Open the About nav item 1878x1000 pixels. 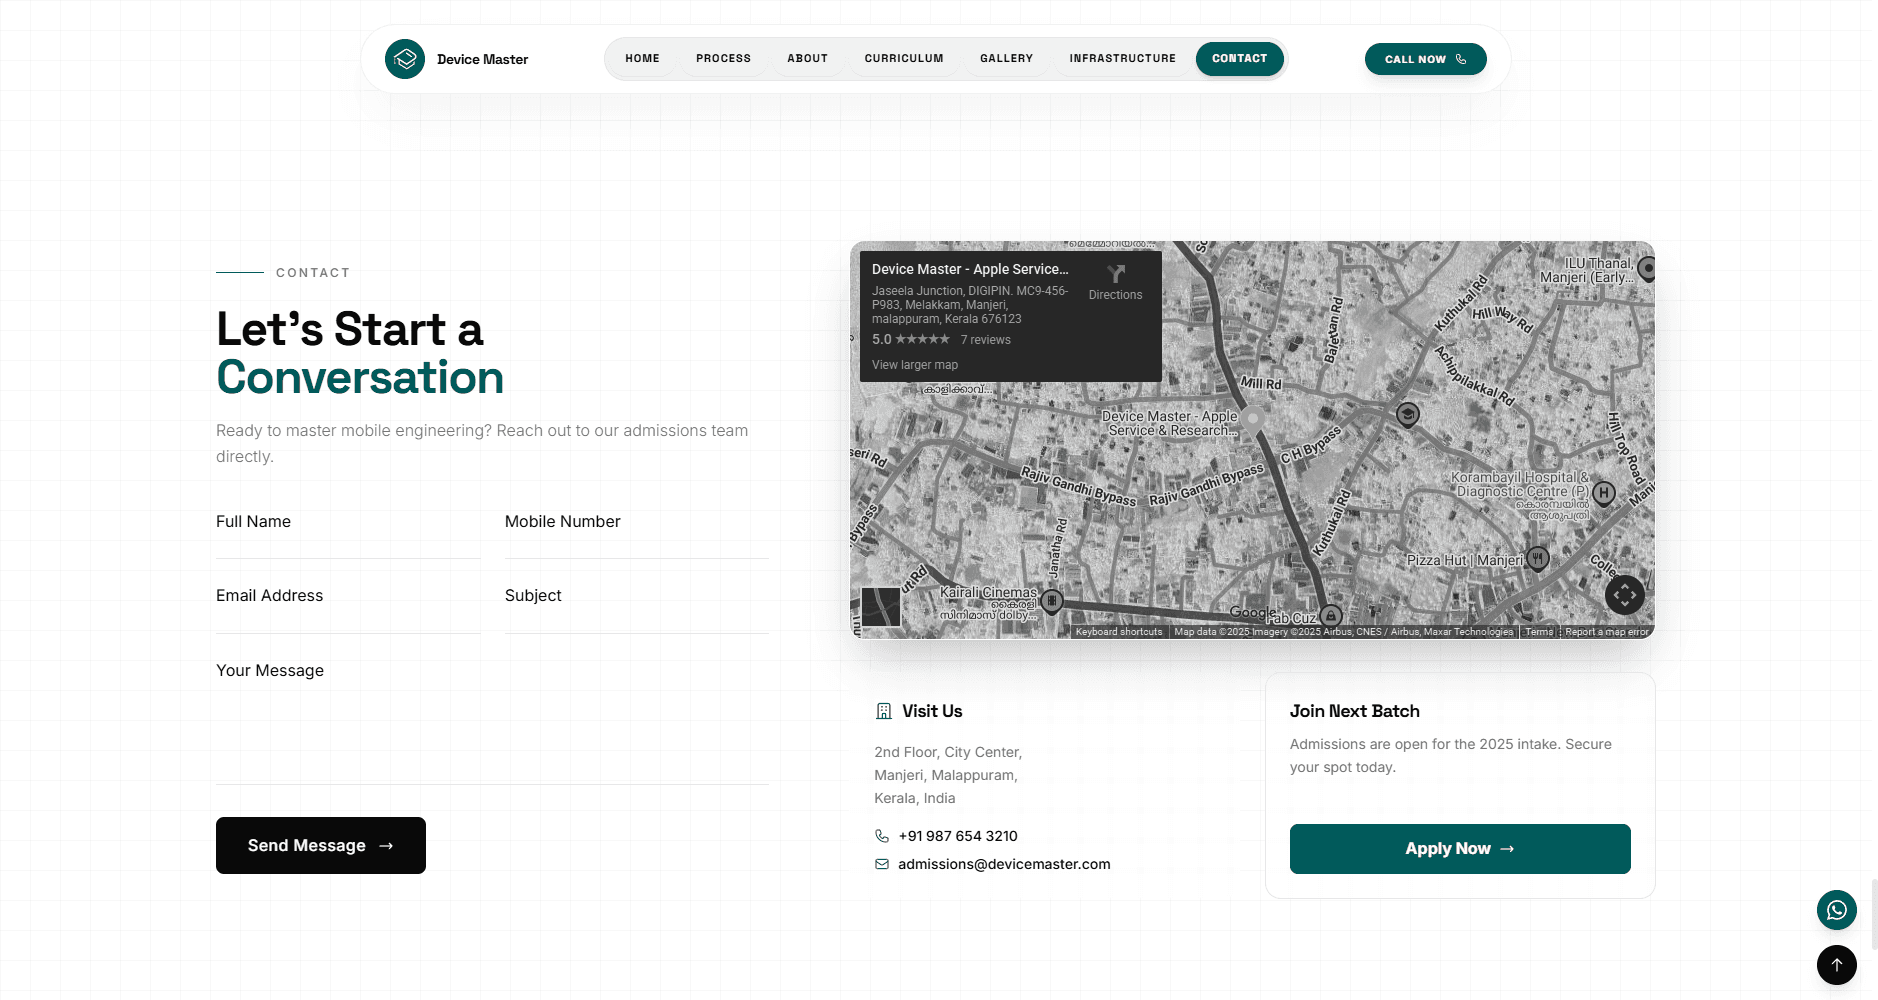(x=807, y=59)
